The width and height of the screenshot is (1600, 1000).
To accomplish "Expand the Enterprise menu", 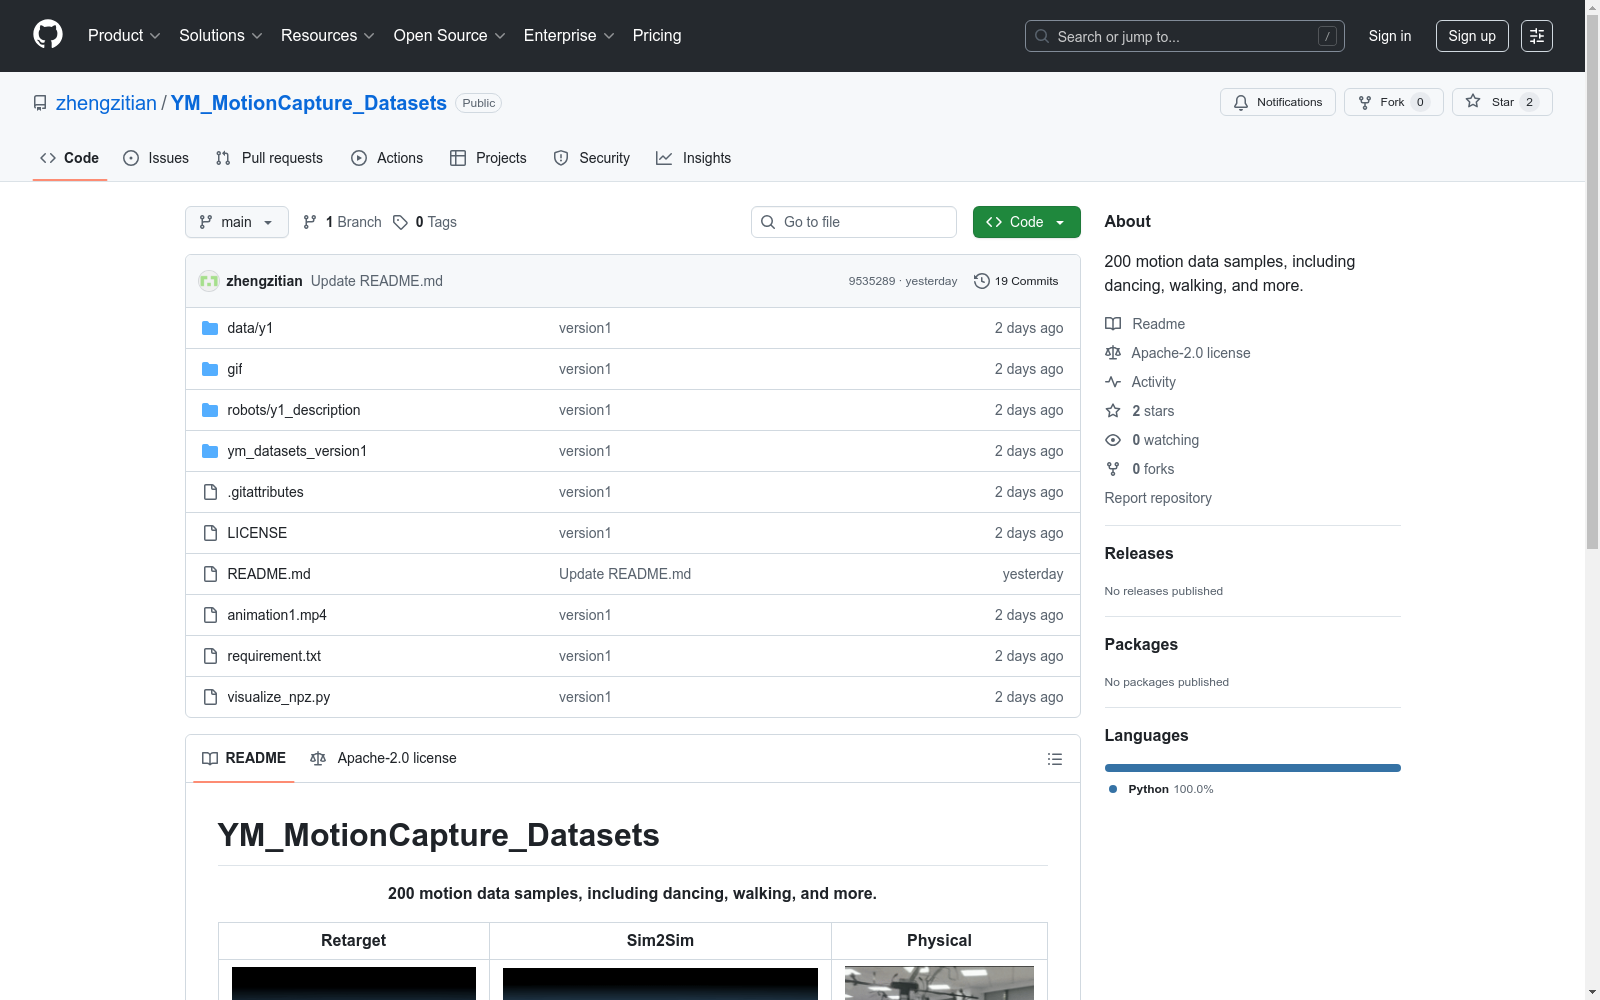I will [x=569, y=36].
